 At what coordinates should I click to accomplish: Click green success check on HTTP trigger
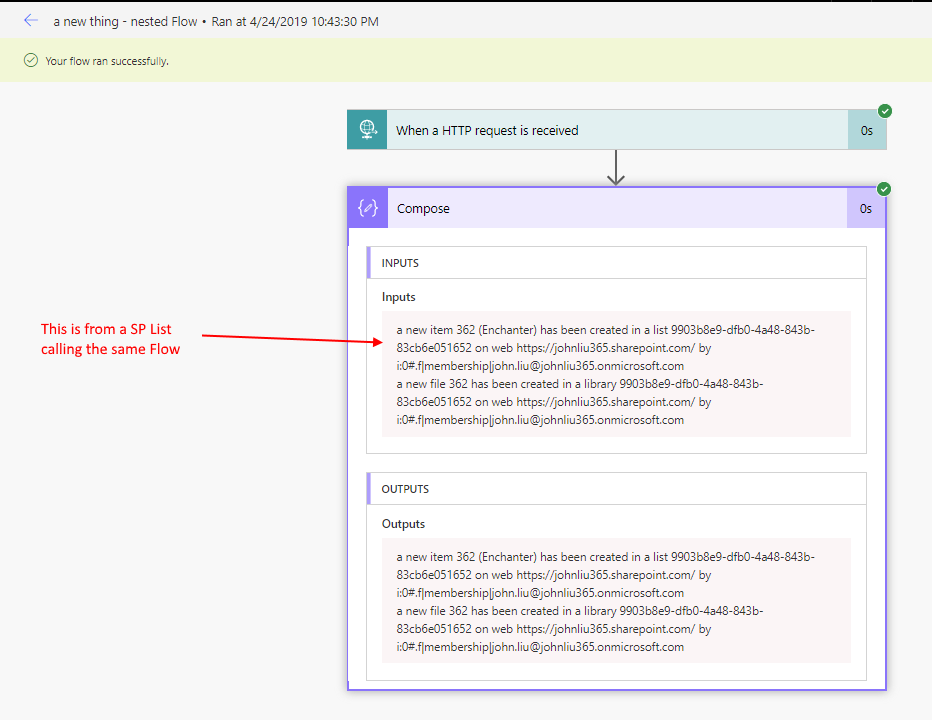(x=885, y=111)
